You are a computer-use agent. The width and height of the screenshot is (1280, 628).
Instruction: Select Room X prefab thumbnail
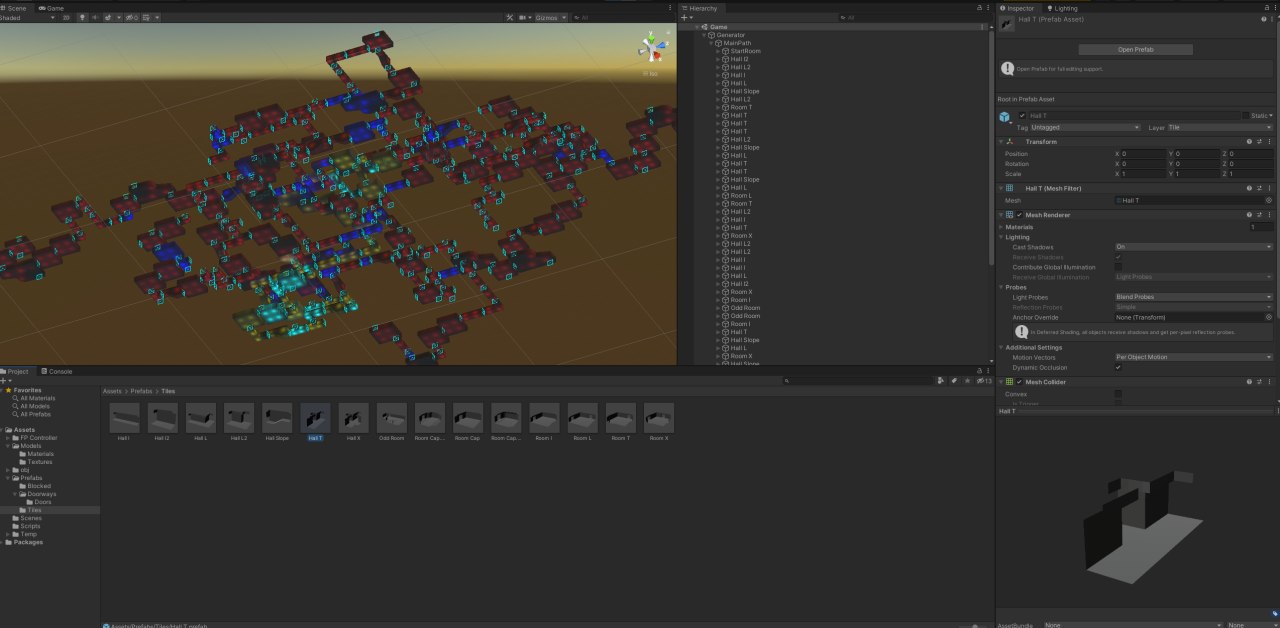click(659, 418)
